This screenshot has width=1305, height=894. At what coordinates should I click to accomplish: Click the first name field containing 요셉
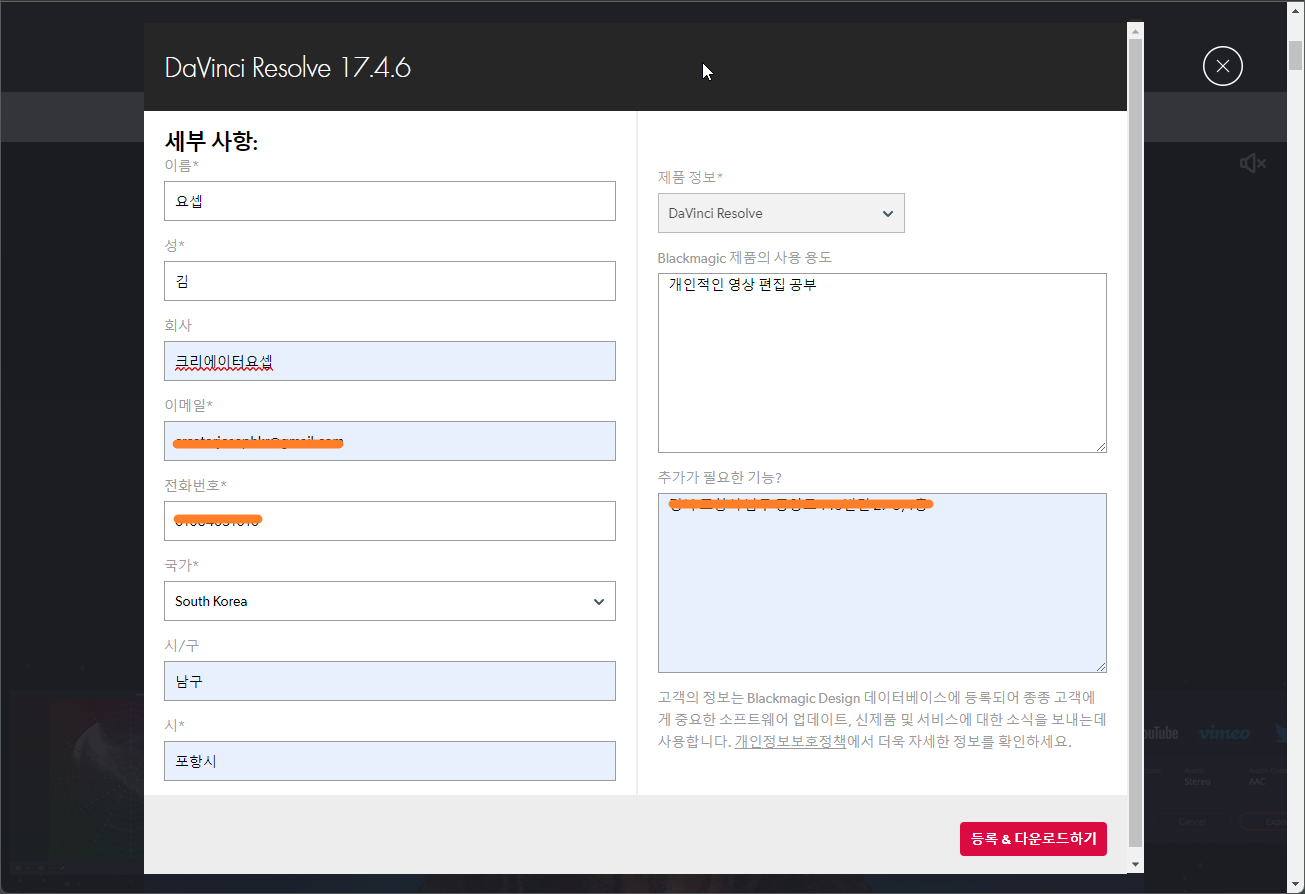tap(390, 201)
